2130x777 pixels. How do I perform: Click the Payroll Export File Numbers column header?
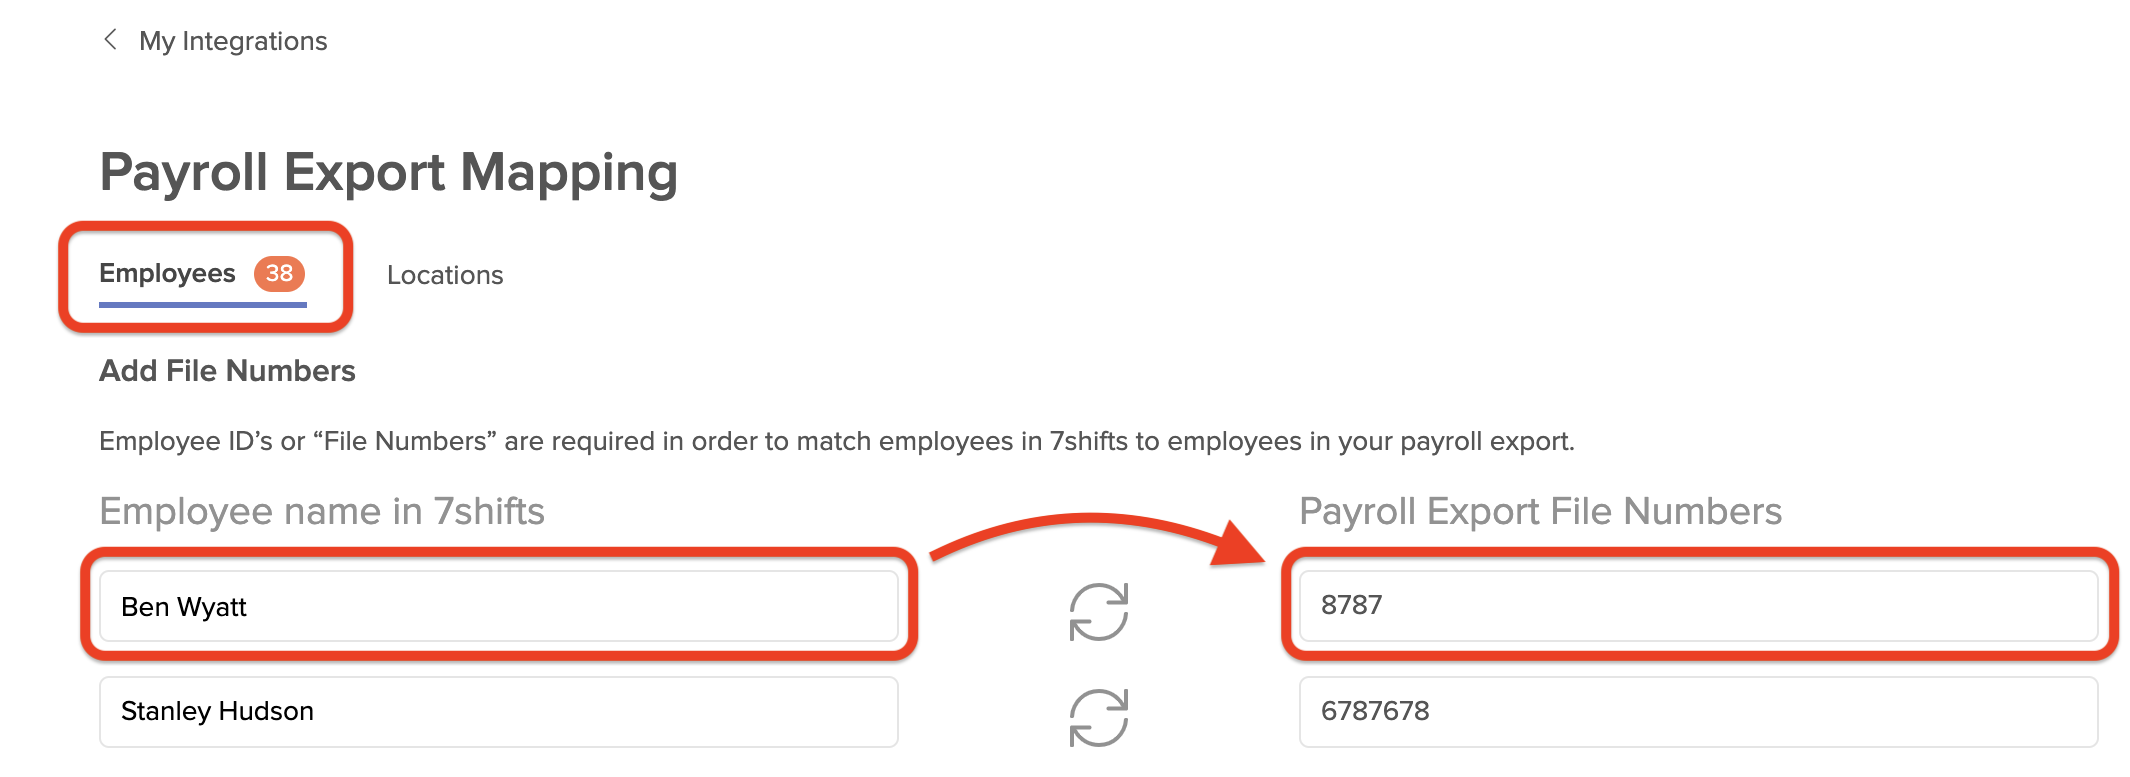[1540, 511]
